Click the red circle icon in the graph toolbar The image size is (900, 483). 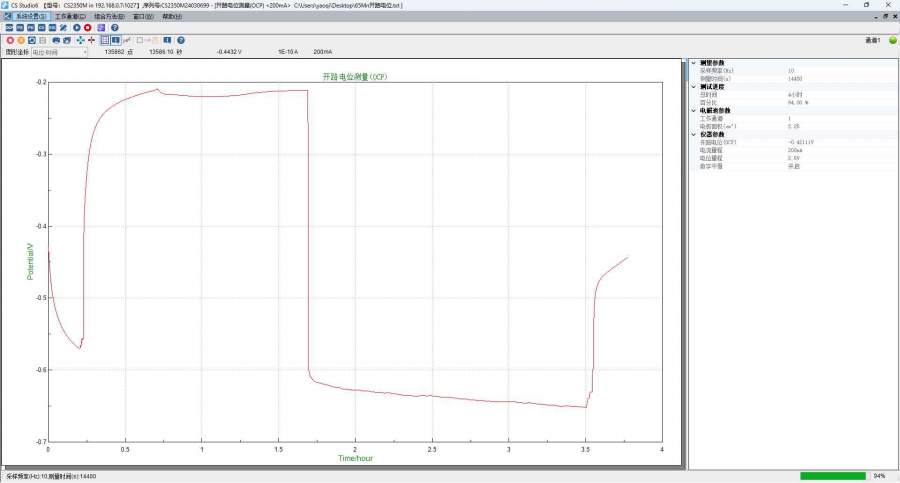10,40
